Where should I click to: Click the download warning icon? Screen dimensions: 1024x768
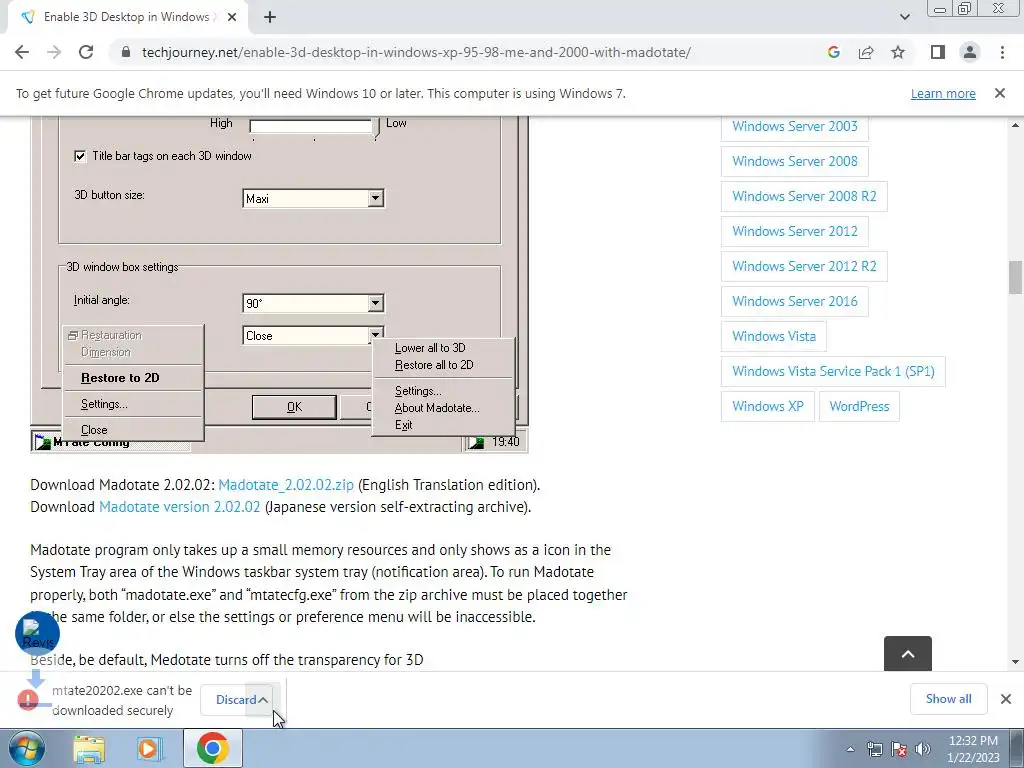click(x=28, y=699)
